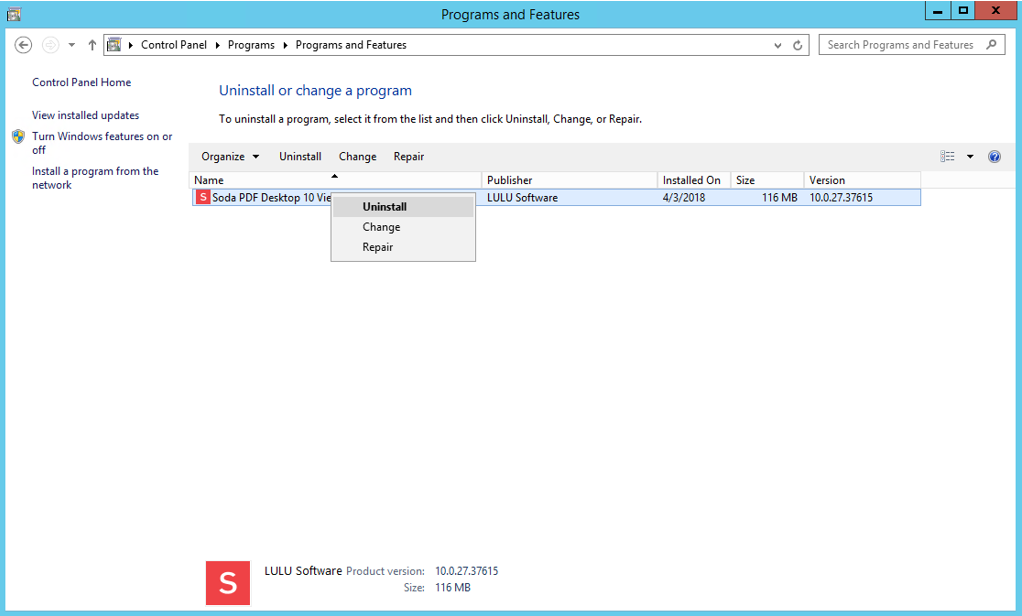Screen dimensions: 1022x616
Task: Click the 10.0.27.37615 version cell in row
Action: coord(841,198)
